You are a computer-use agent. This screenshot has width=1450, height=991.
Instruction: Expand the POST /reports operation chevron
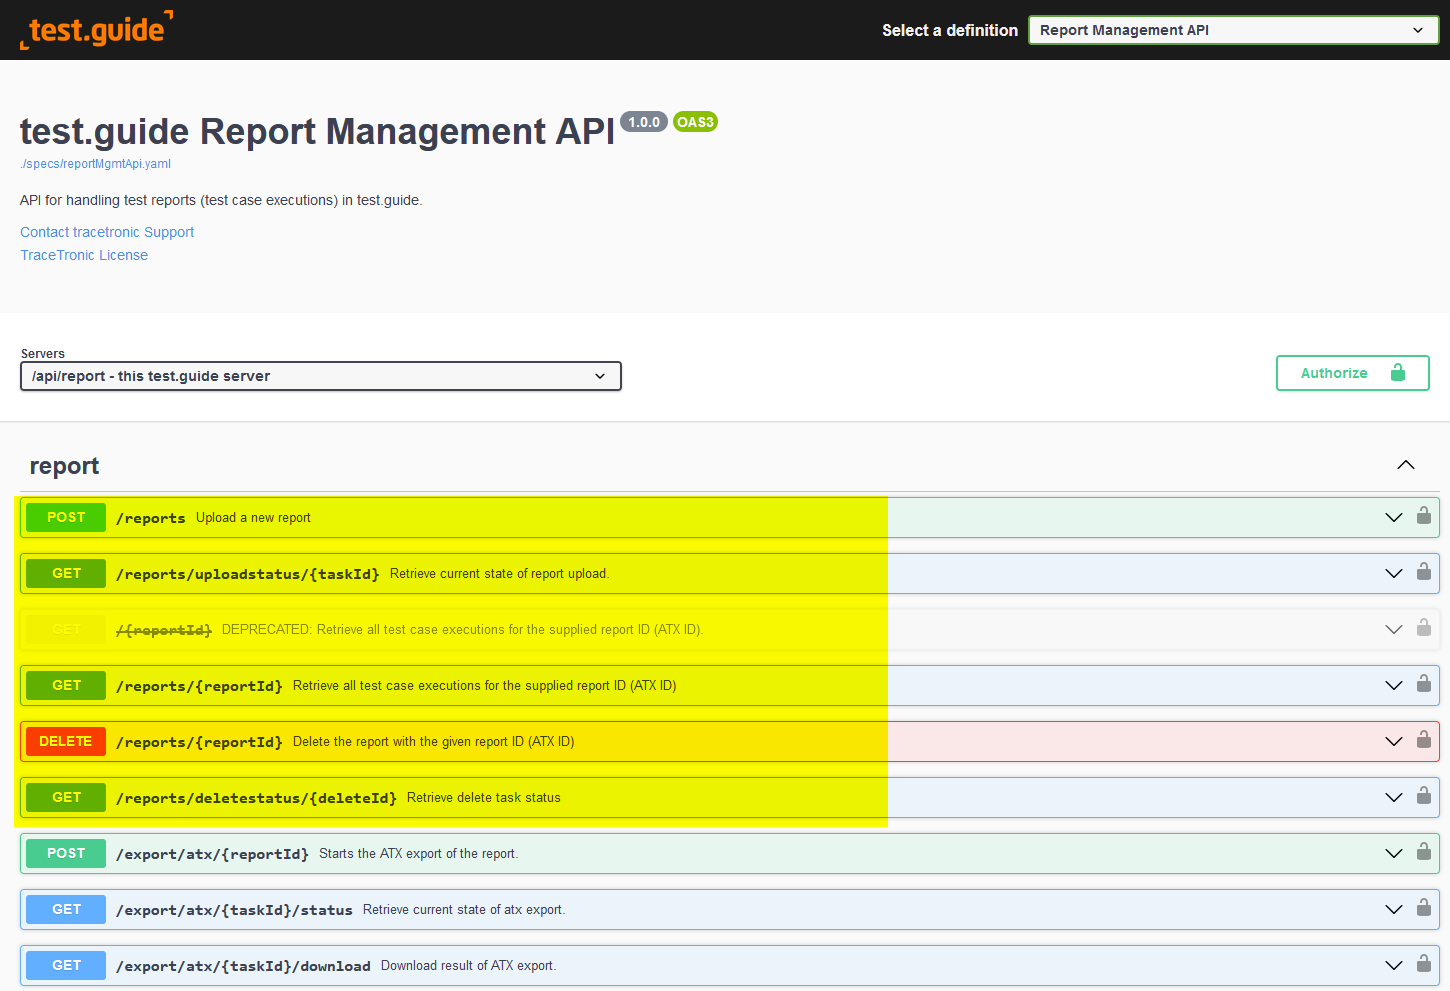click(x=1393, y=517)
